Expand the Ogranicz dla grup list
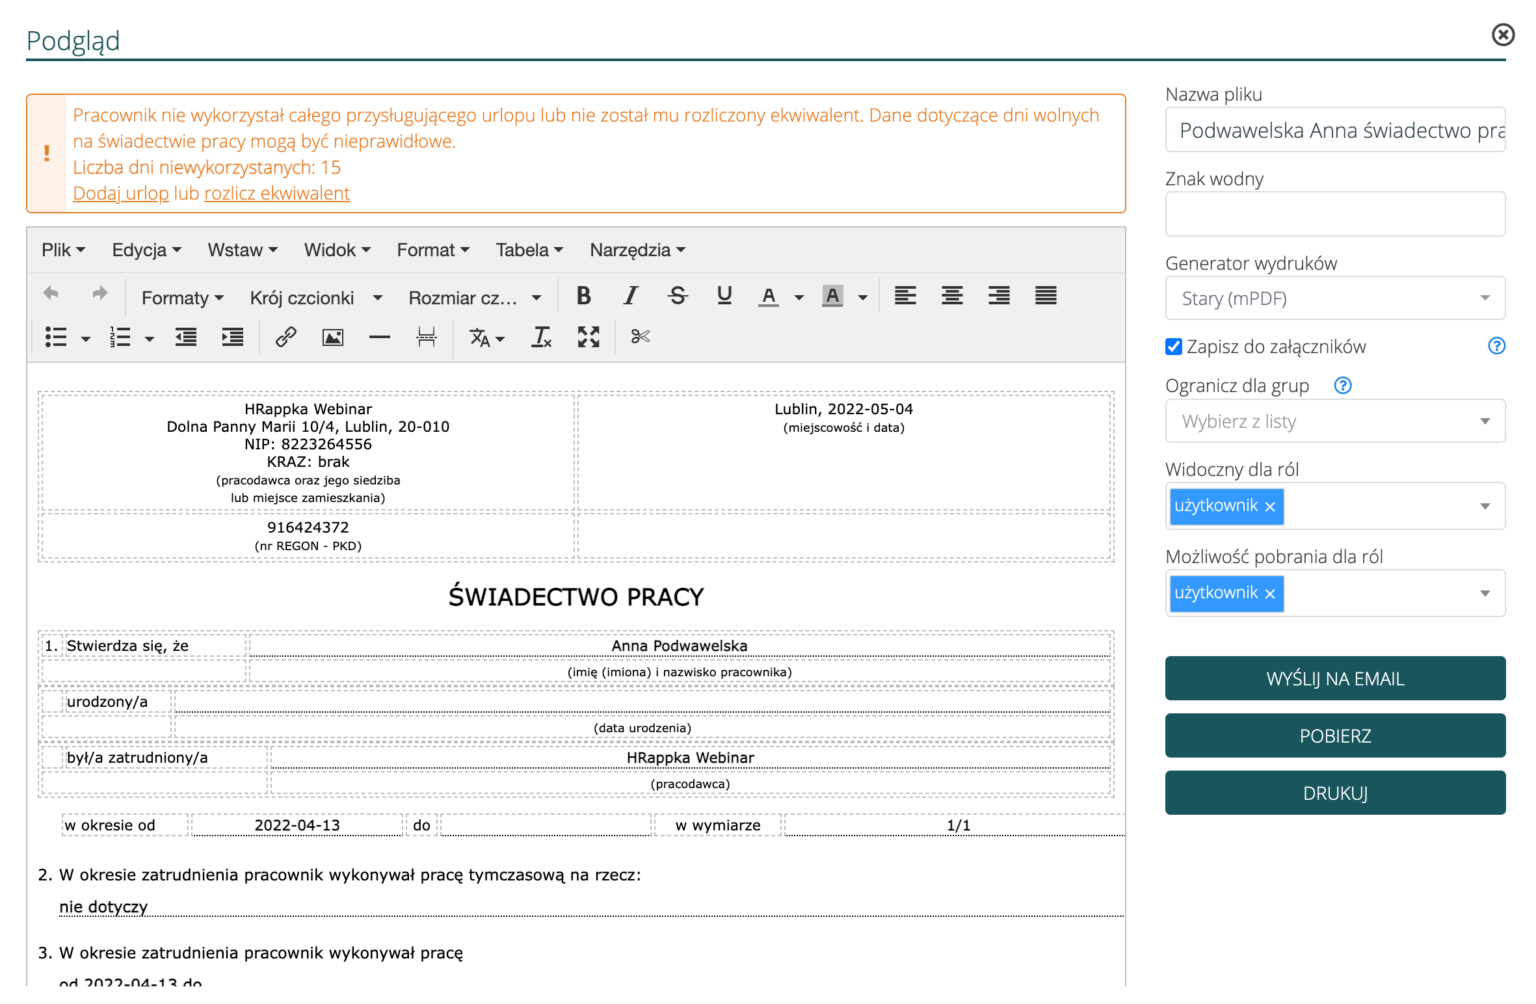Screen dimensions: 1536x1004 pos(1335,421)
